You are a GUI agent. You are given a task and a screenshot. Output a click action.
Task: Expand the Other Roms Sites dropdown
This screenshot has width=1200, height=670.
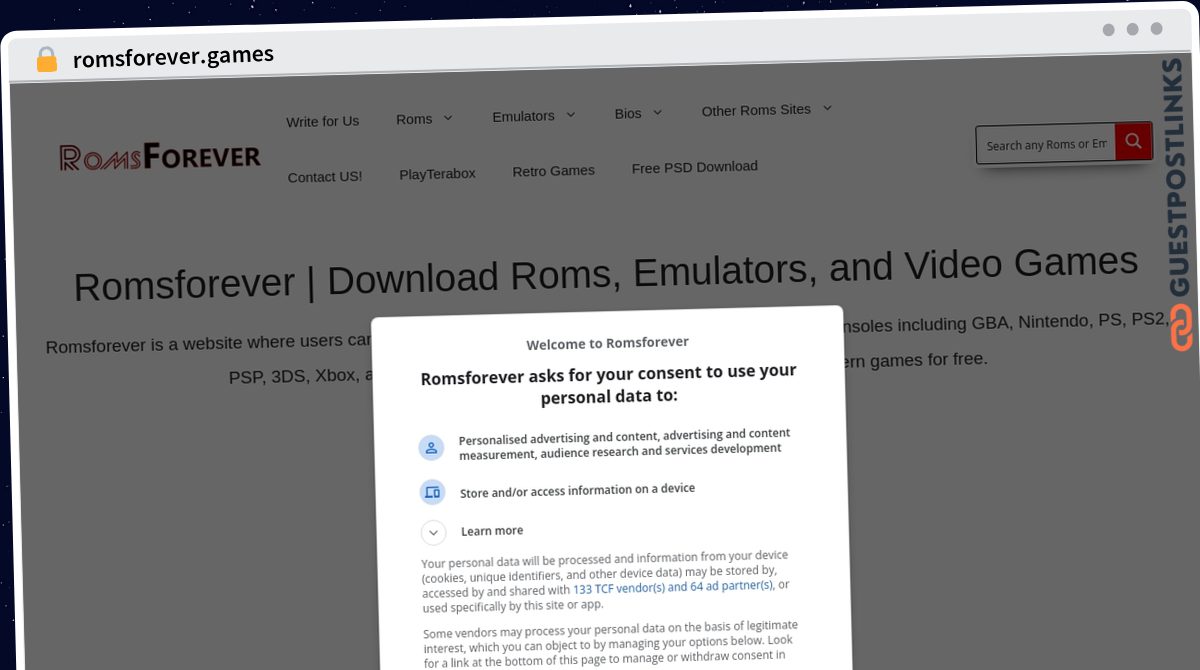pyautogui.click(x=767, y=110)
